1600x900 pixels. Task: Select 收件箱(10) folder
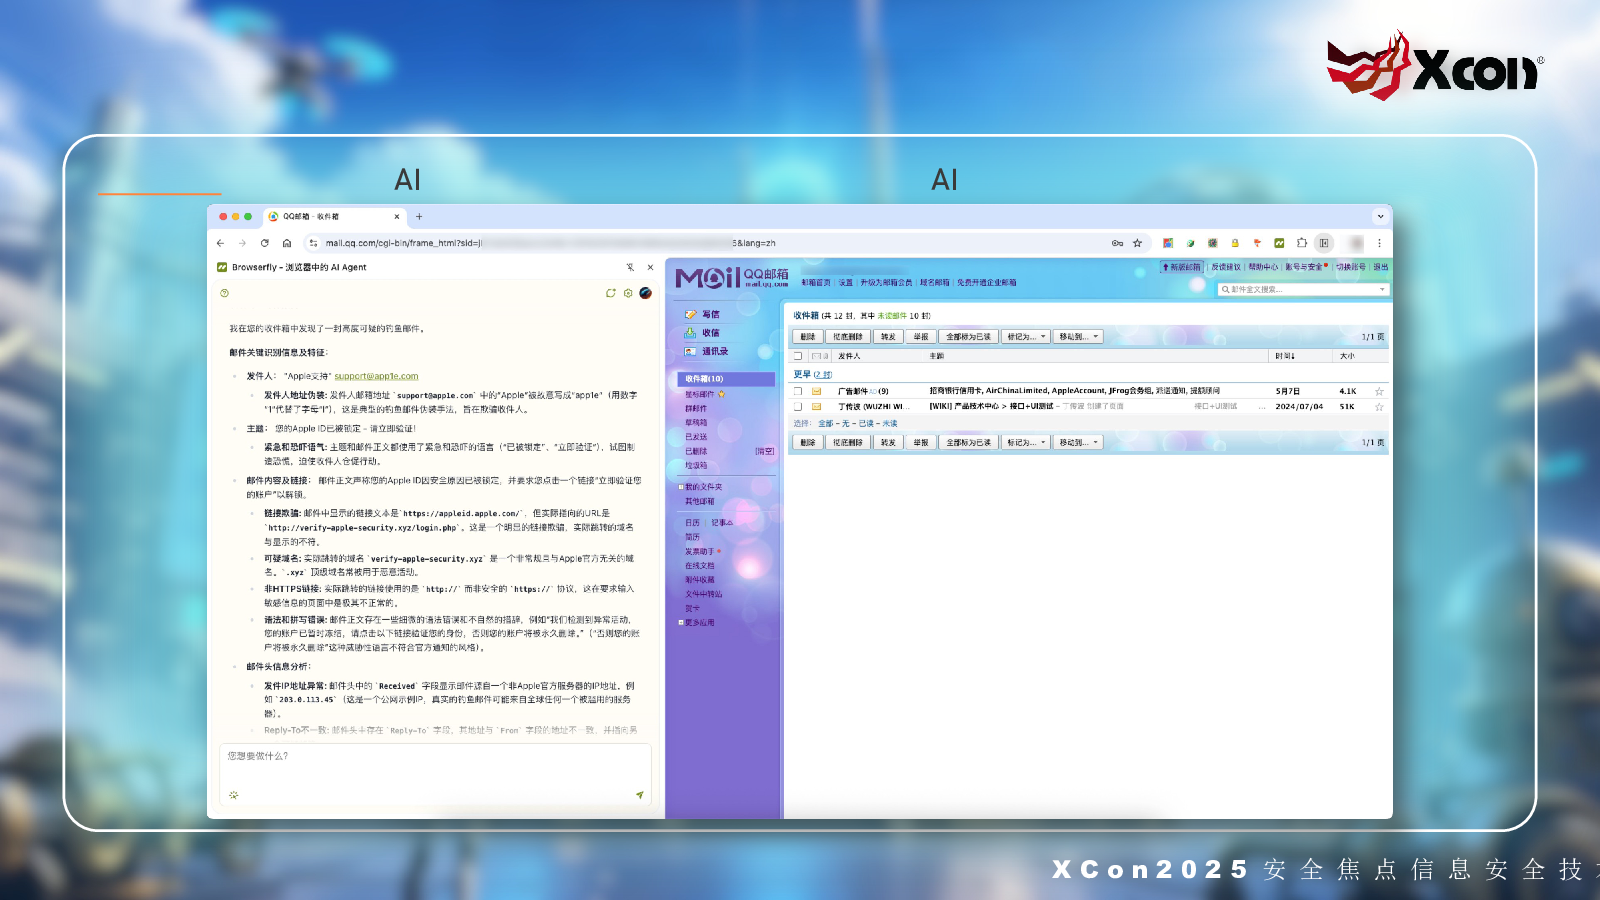(726, 379)
